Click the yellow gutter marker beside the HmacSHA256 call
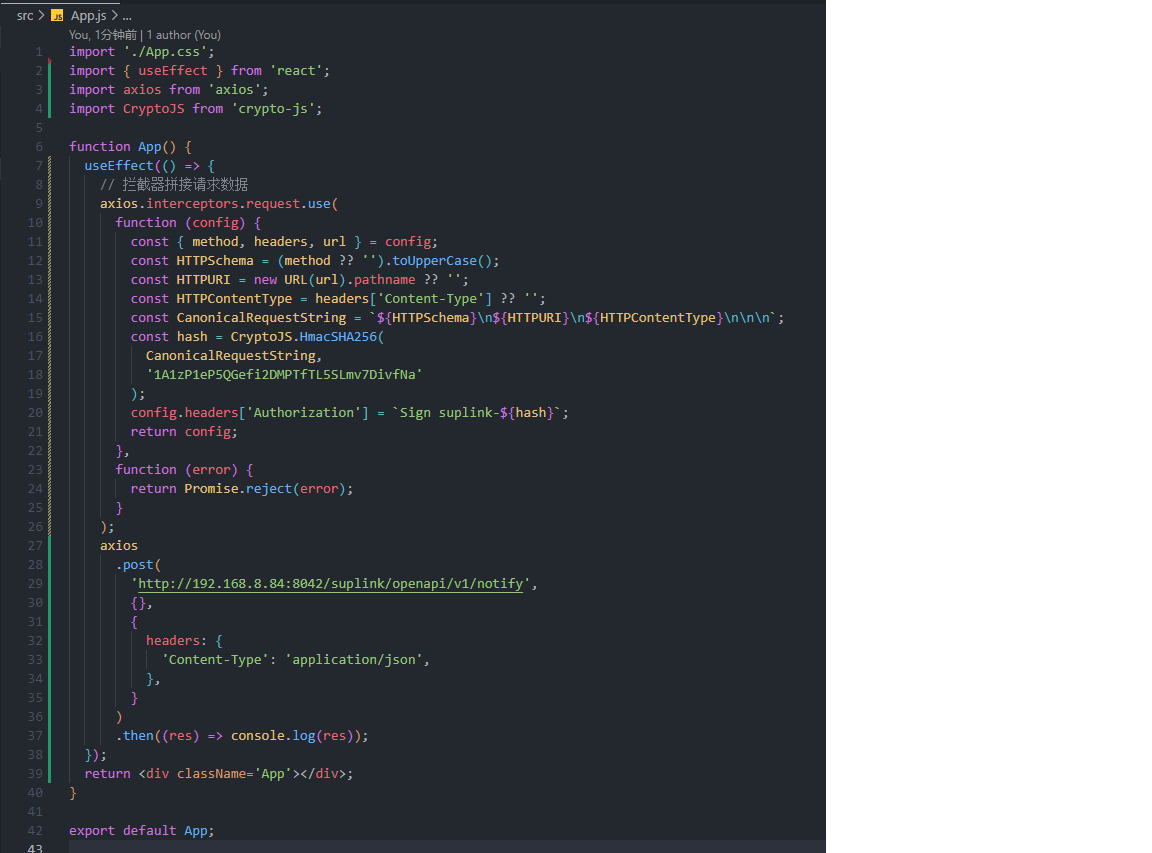The image size is (1152, 853). (49, 336)
